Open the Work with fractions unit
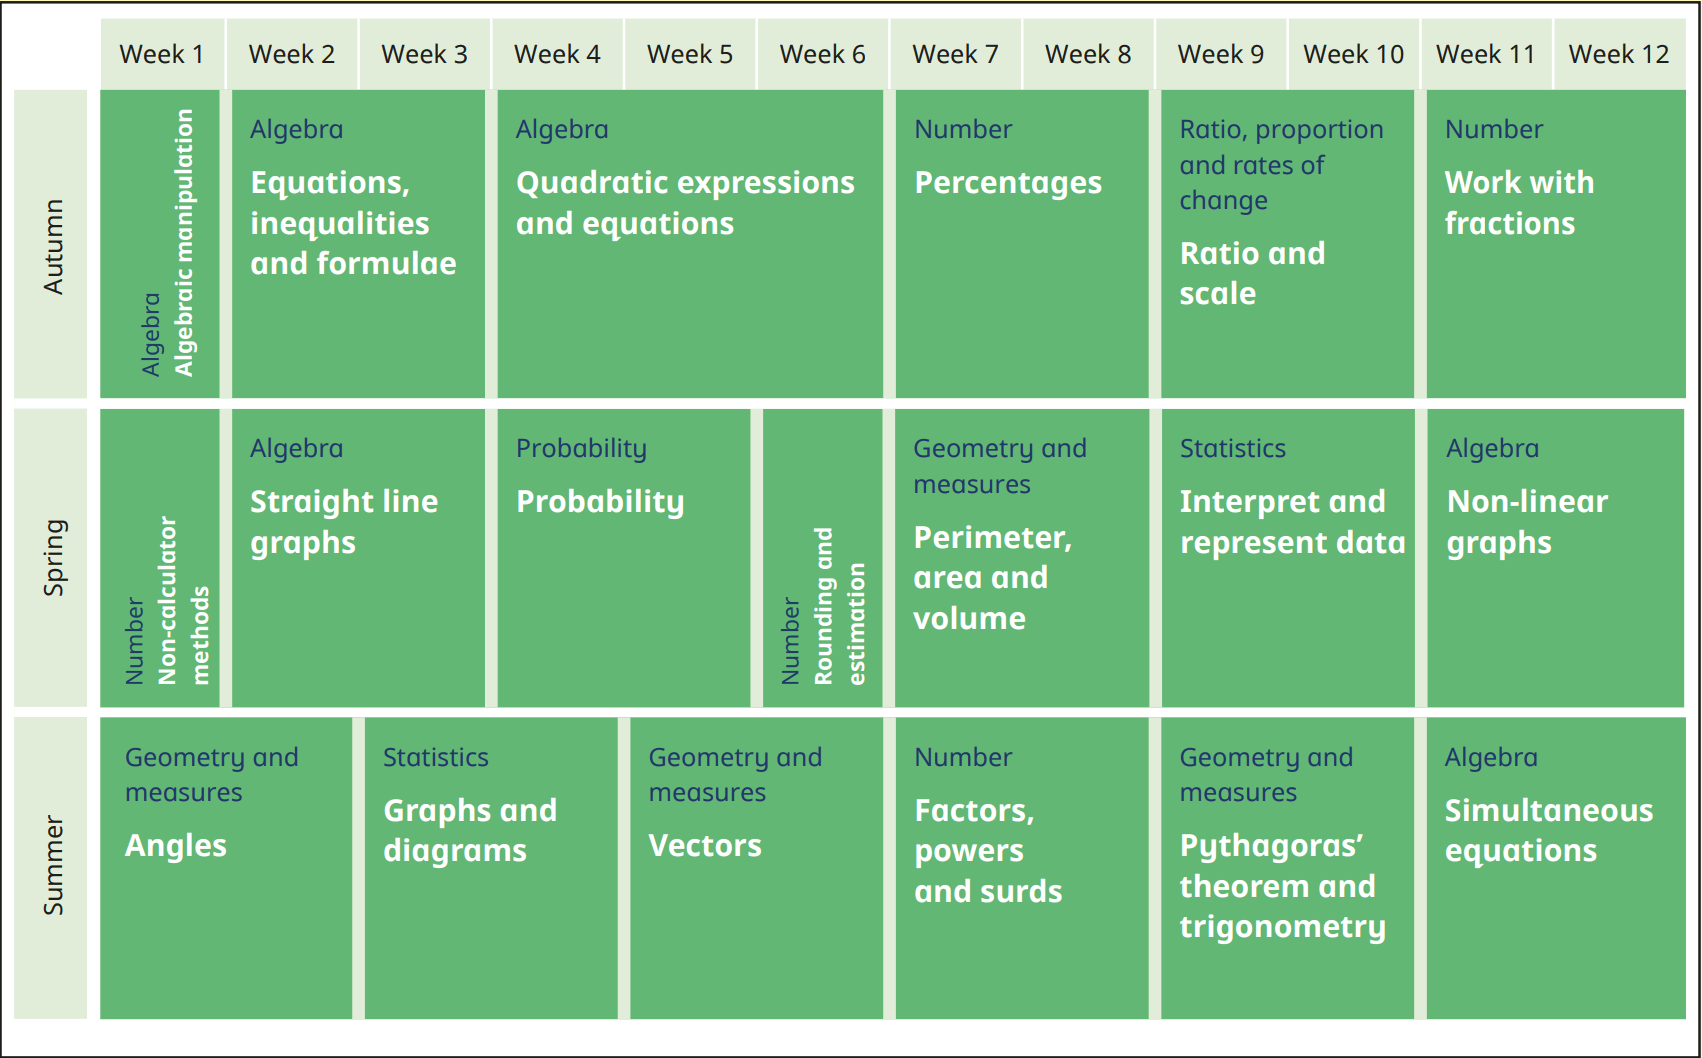 tap(1518, 203)
